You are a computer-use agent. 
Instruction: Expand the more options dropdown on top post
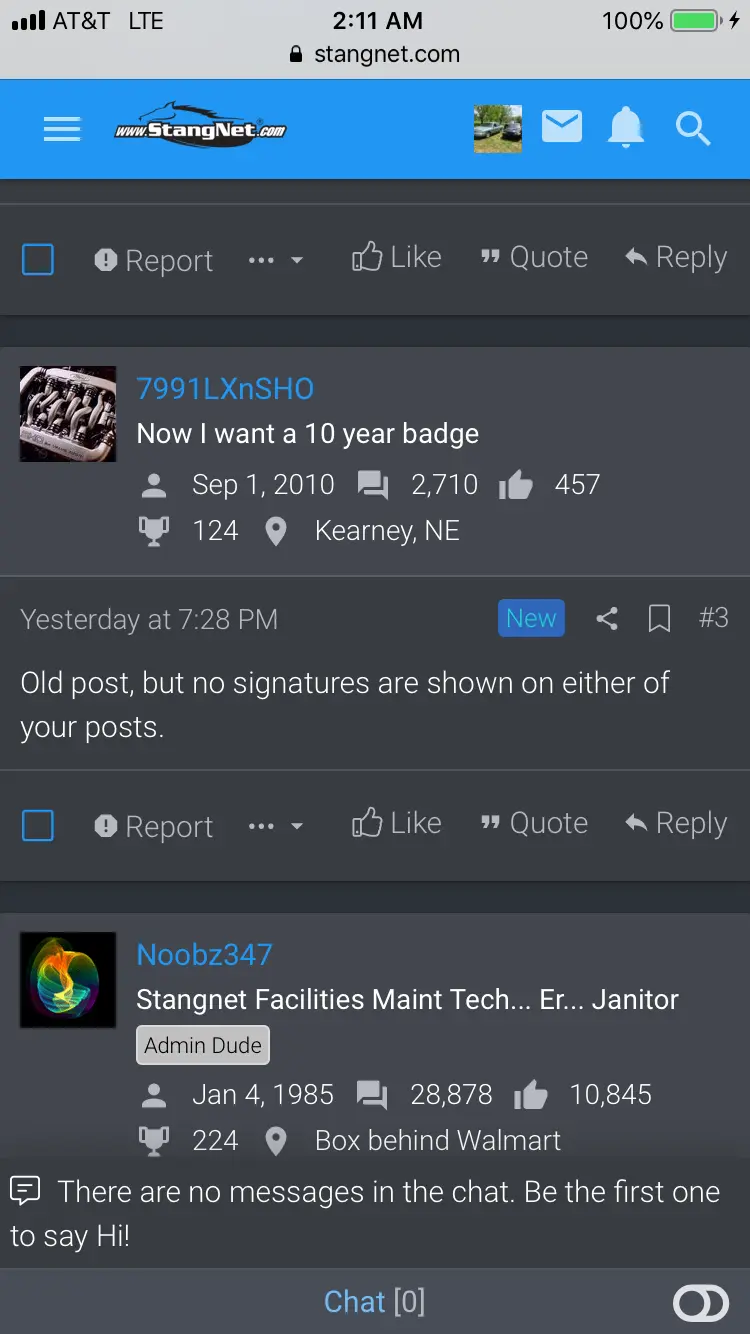tap(276, 260)
